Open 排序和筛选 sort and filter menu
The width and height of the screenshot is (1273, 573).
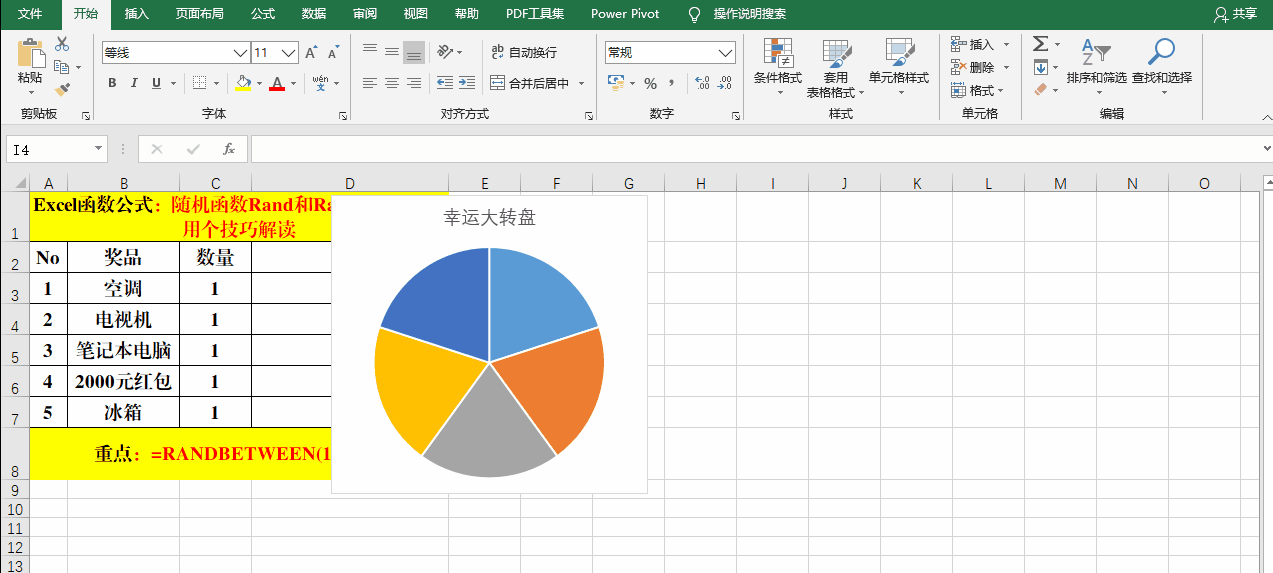[1096, 66]
